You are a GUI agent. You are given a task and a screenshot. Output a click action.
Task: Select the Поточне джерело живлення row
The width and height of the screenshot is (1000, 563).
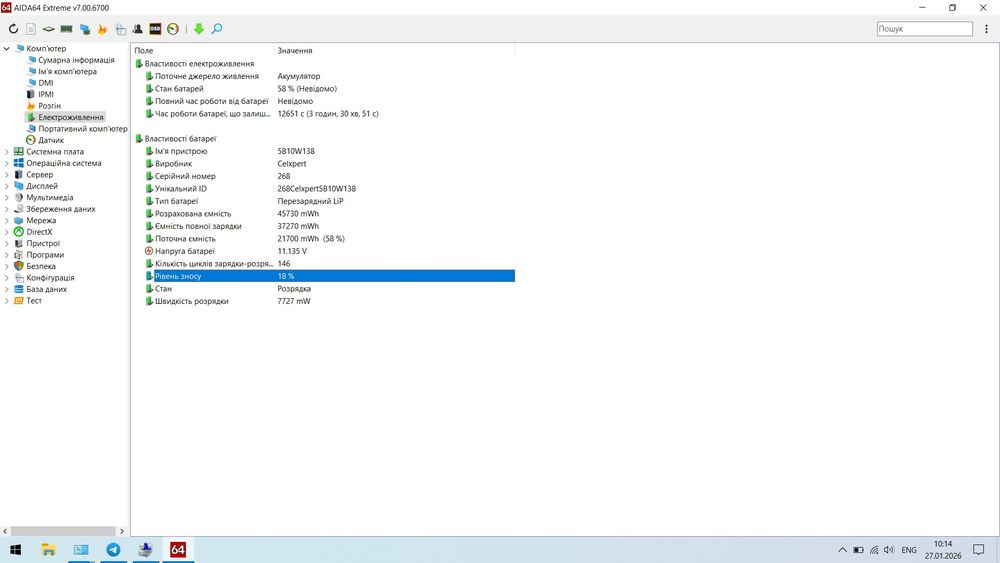[x=324, y=76]
